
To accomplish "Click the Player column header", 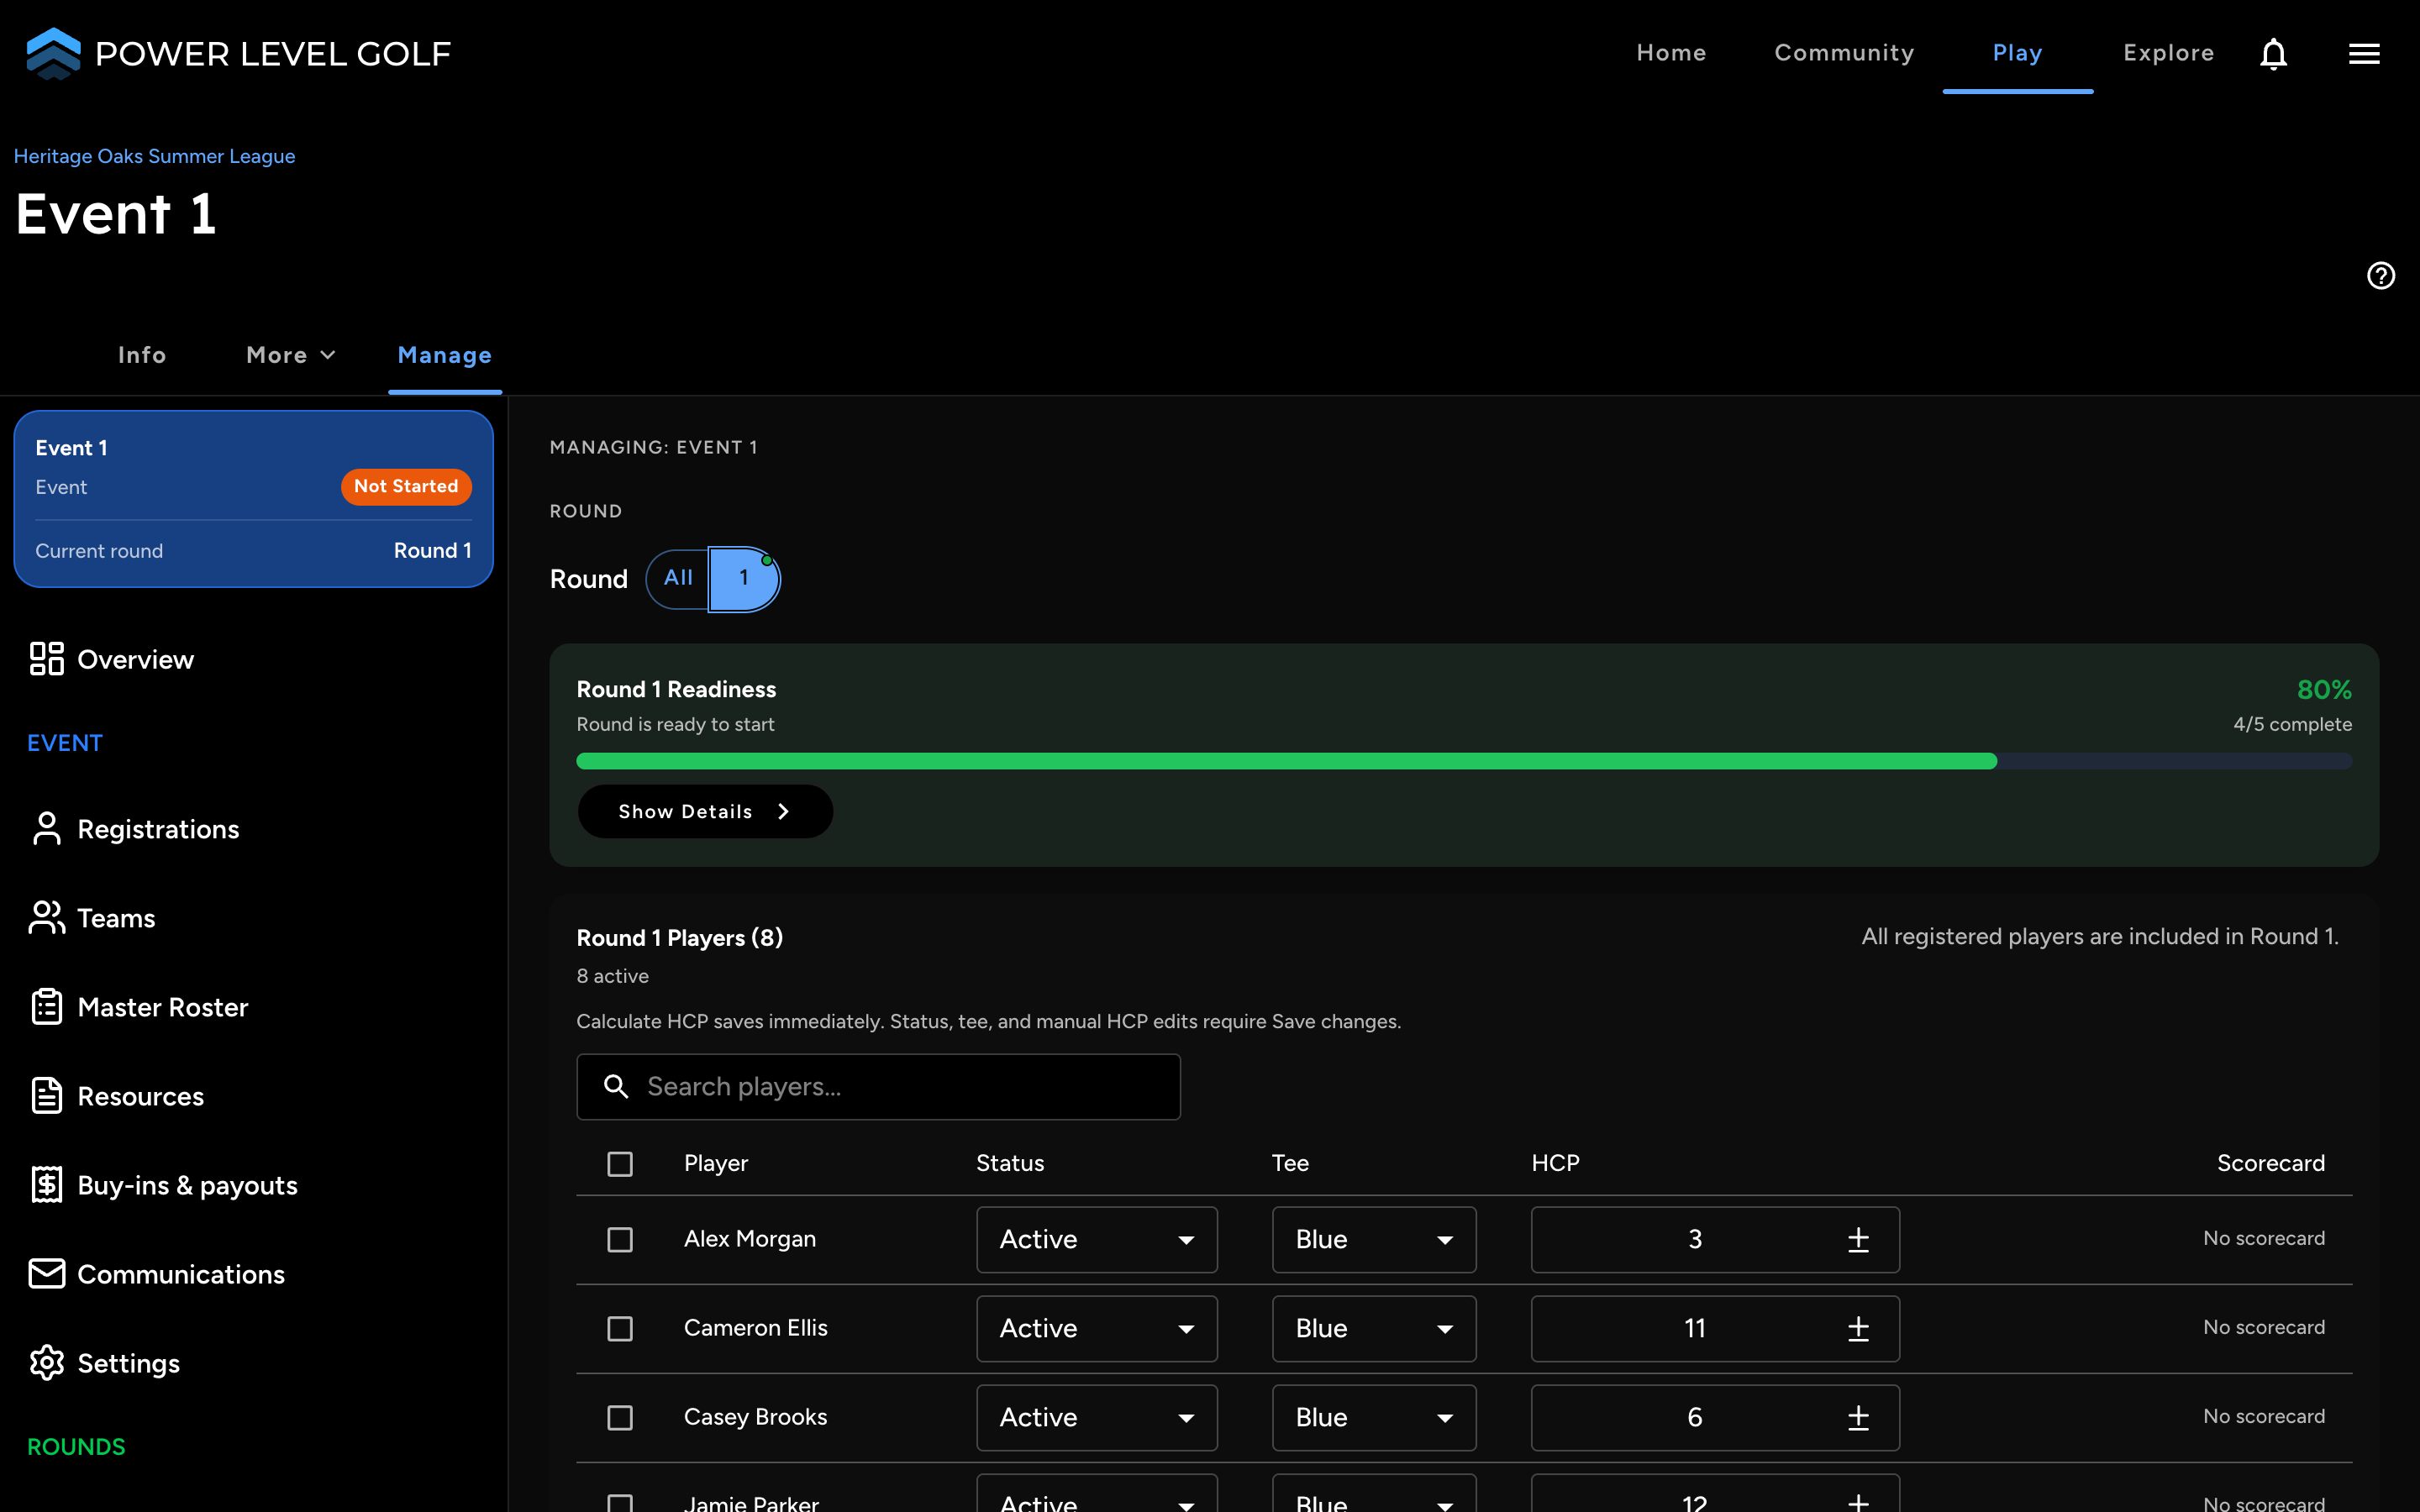I will (x=716, y=1164).
